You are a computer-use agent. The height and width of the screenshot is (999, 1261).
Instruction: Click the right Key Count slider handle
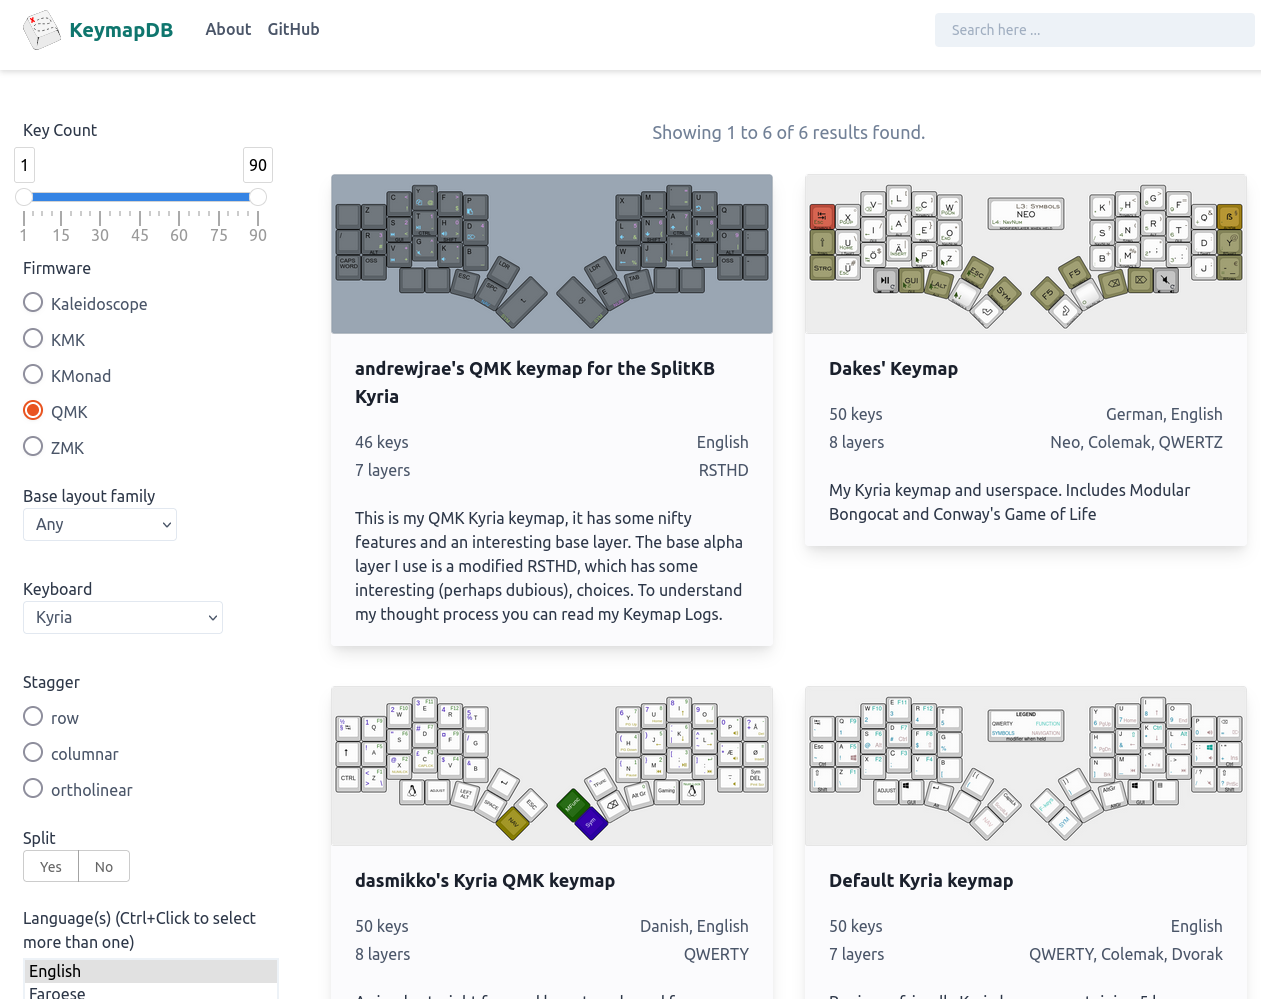point(258,197)
